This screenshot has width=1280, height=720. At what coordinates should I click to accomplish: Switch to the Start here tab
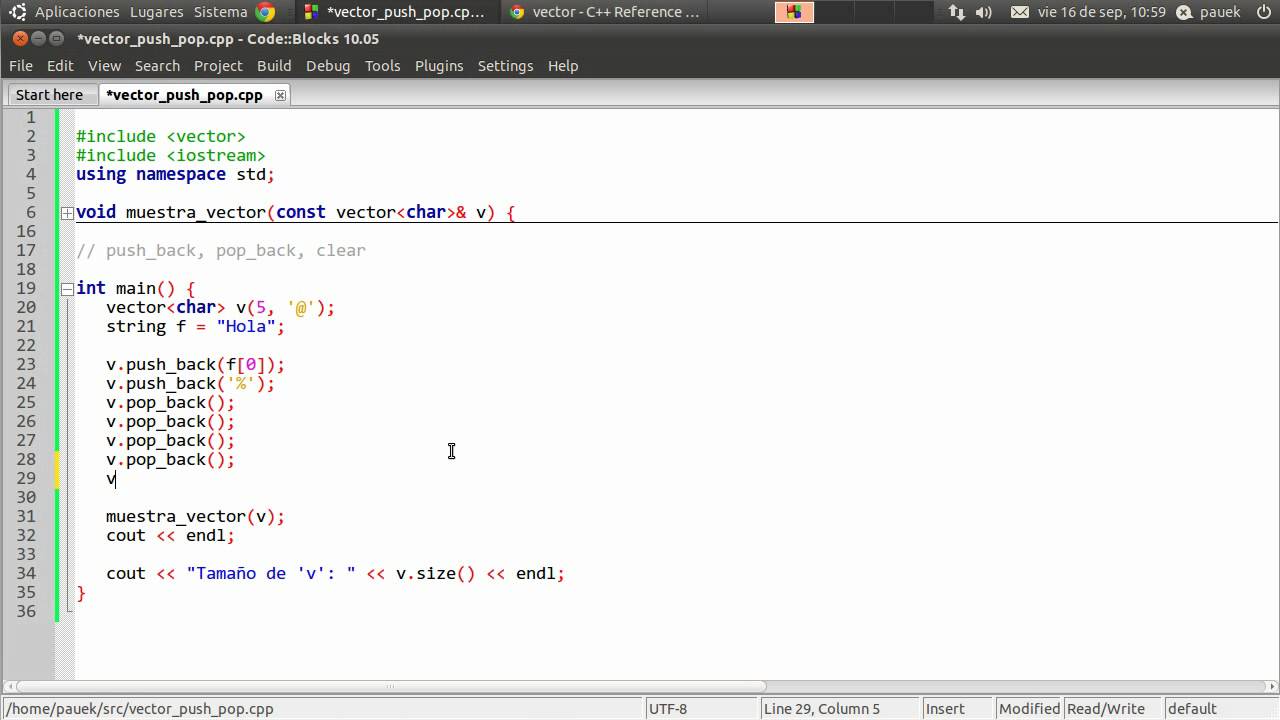coord(49,95)
